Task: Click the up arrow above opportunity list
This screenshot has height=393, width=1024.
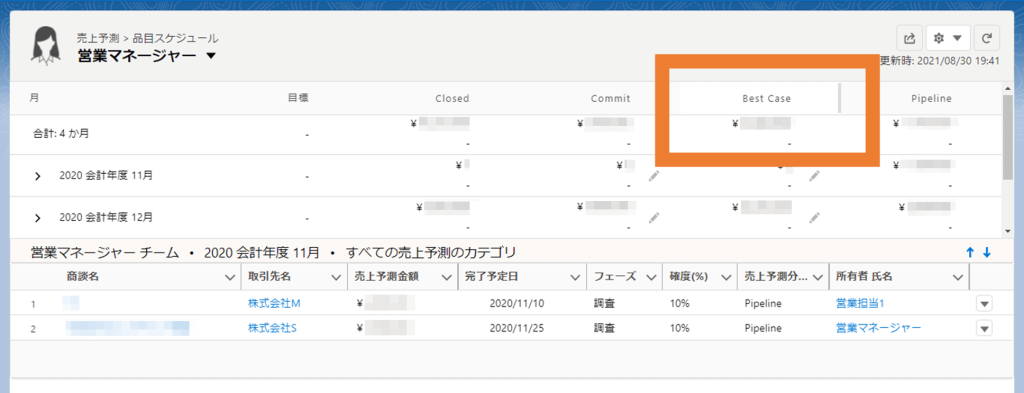Action: (970, 252)
